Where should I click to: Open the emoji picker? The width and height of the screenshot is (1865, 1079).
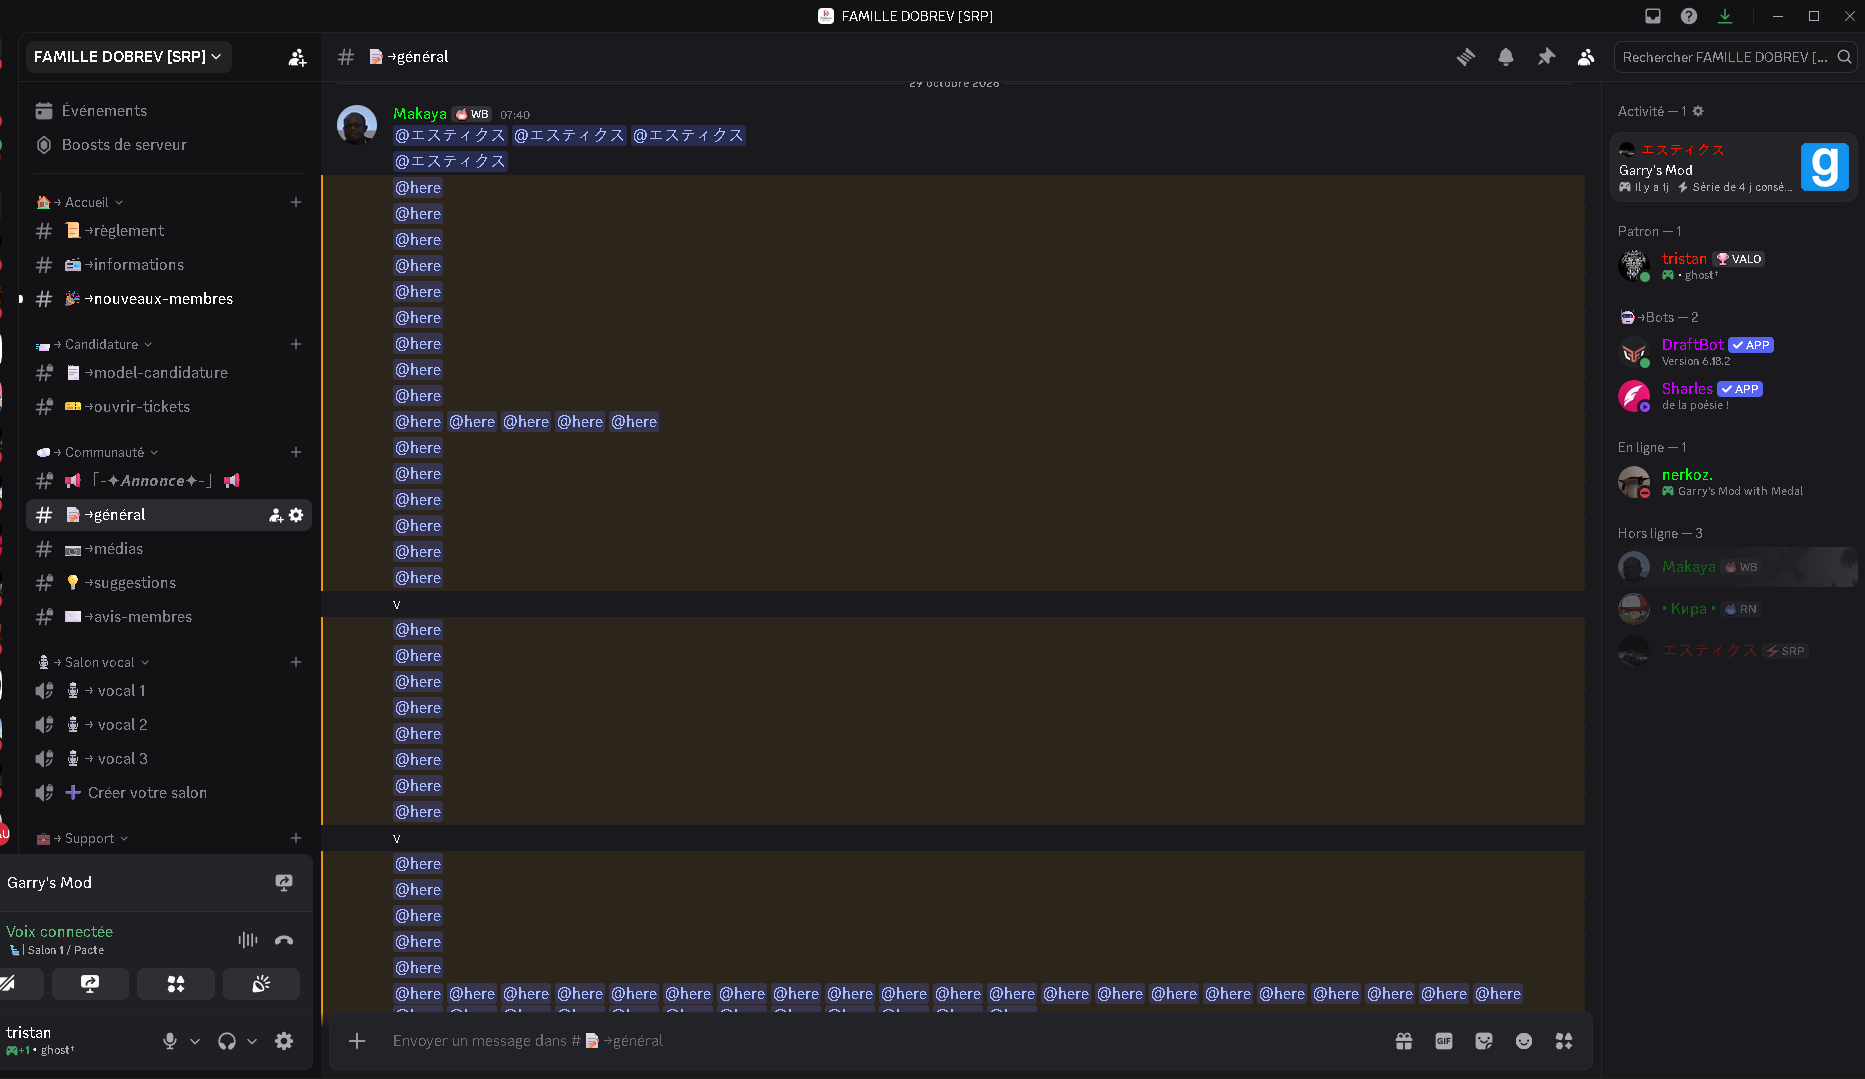click(x=1524, y=1041)
